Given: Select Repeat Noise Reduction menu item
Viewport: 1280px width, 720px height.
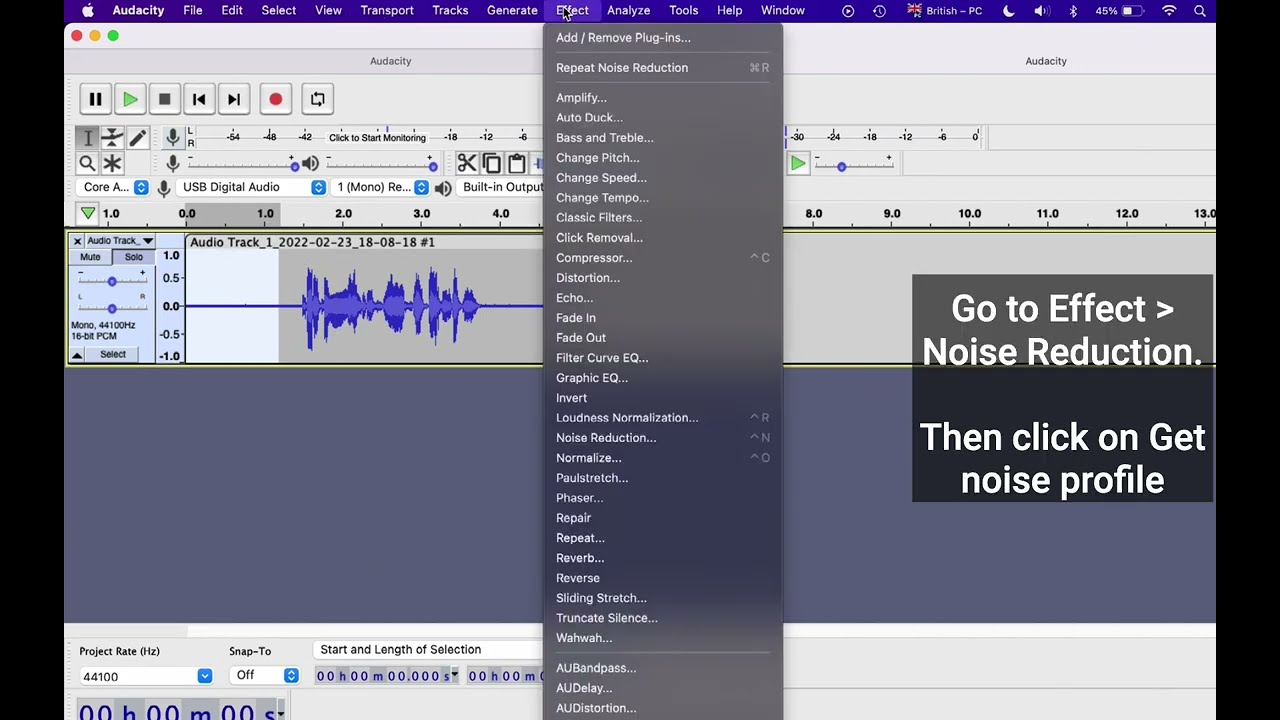Looking at the screenshot, I should 662,68.
